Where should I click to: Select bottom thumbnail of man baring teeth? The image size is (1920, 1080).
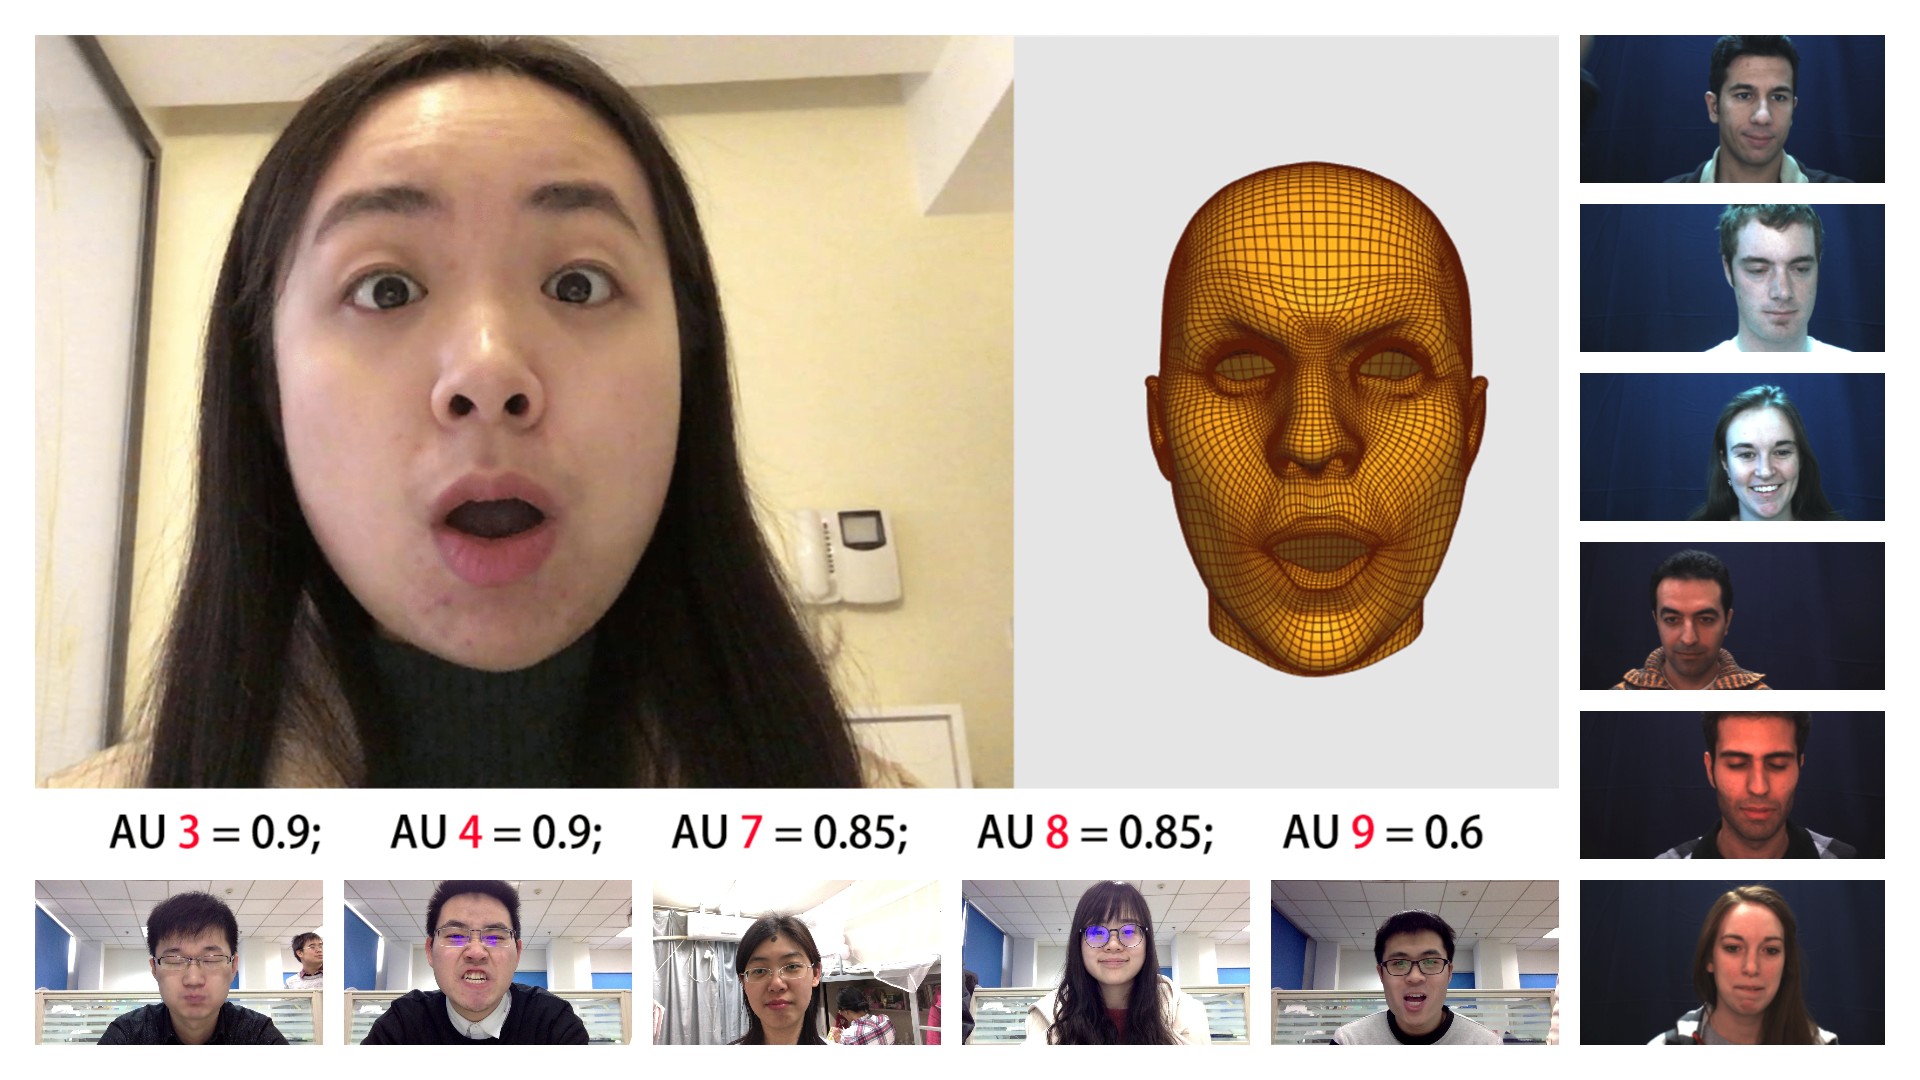[x=488, y=962]
